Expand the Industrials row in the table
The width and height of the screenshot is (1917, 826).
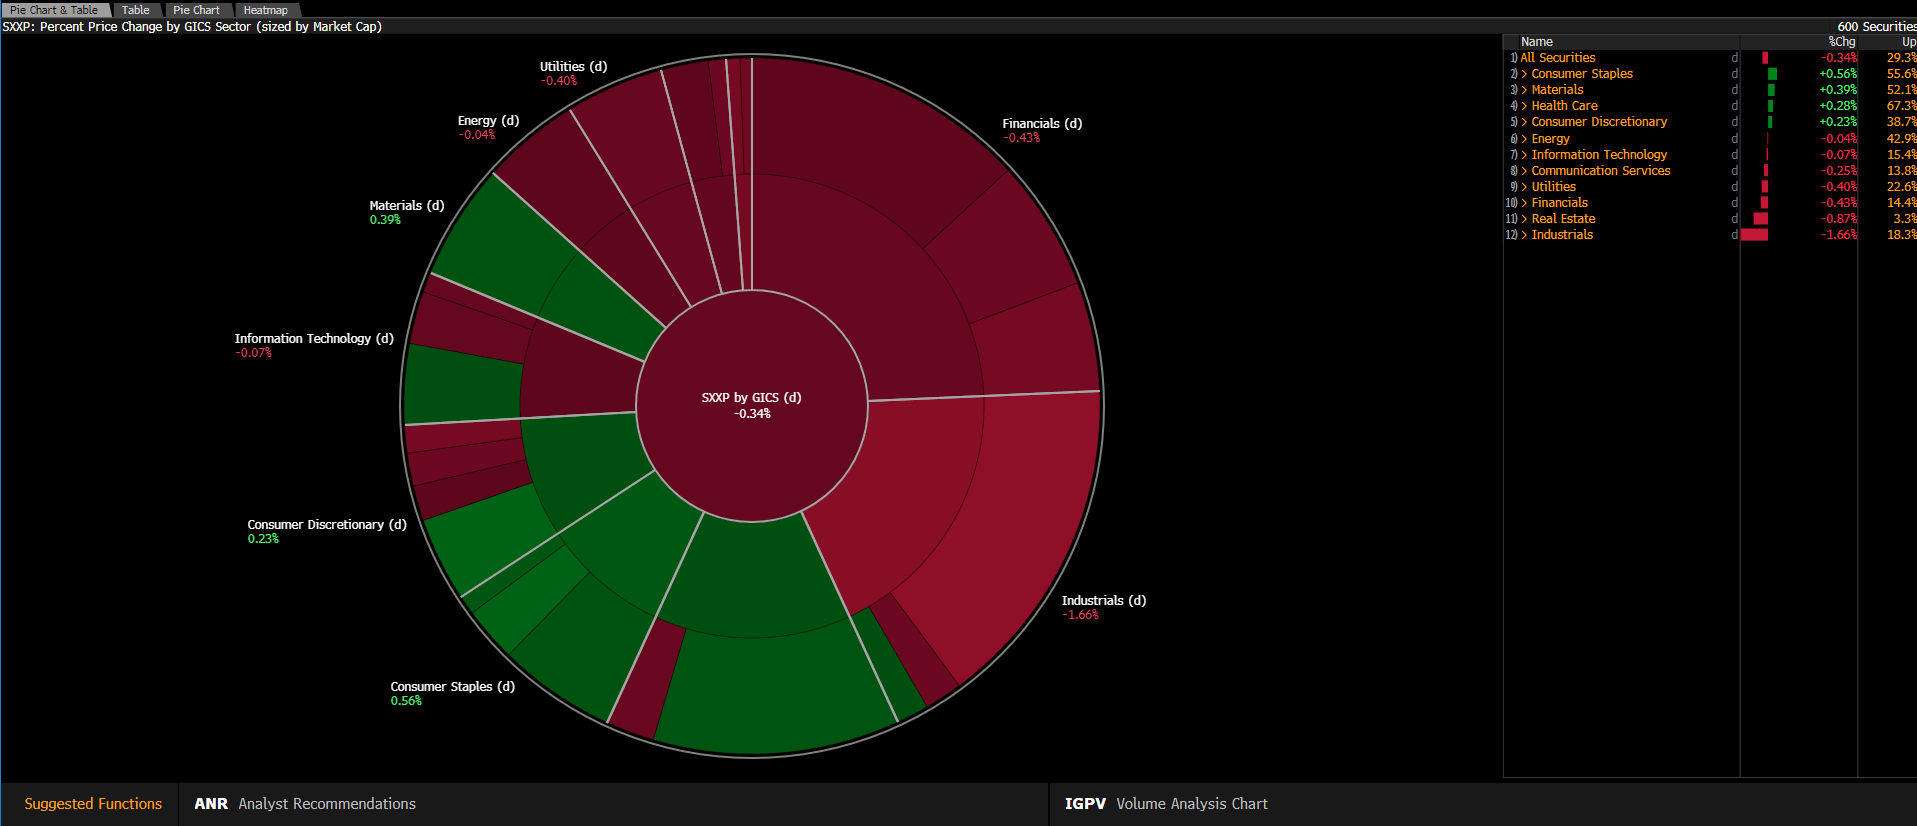pyautogui.click(x=1525, y=235)
